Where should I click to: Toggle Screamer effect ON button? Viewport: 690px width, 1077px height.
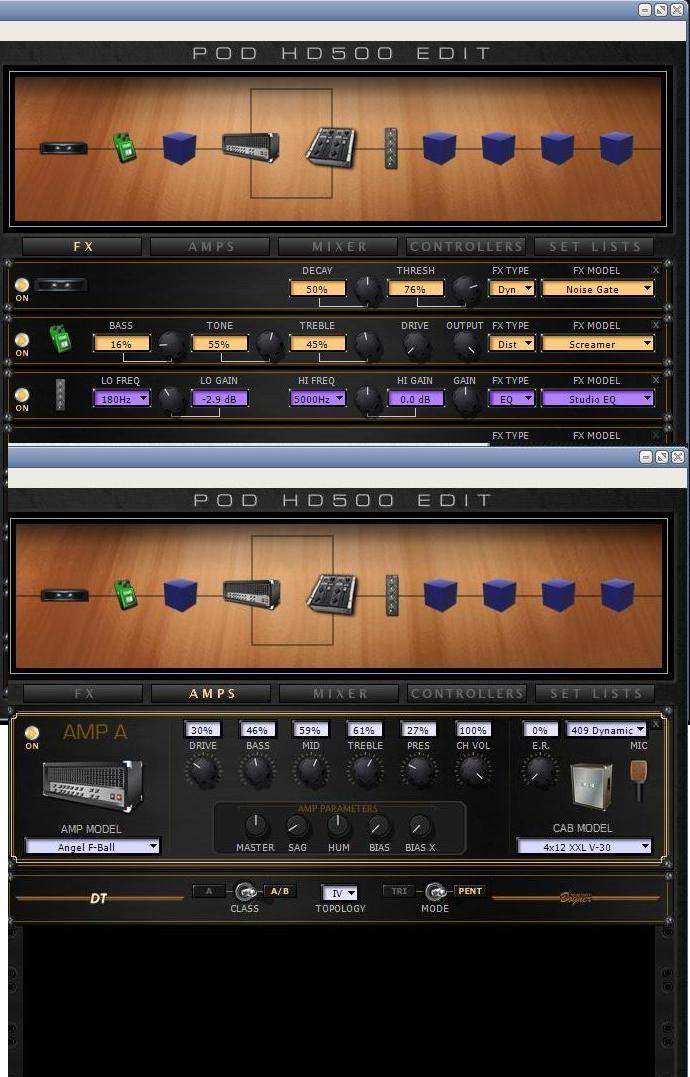tap(22, 340)
